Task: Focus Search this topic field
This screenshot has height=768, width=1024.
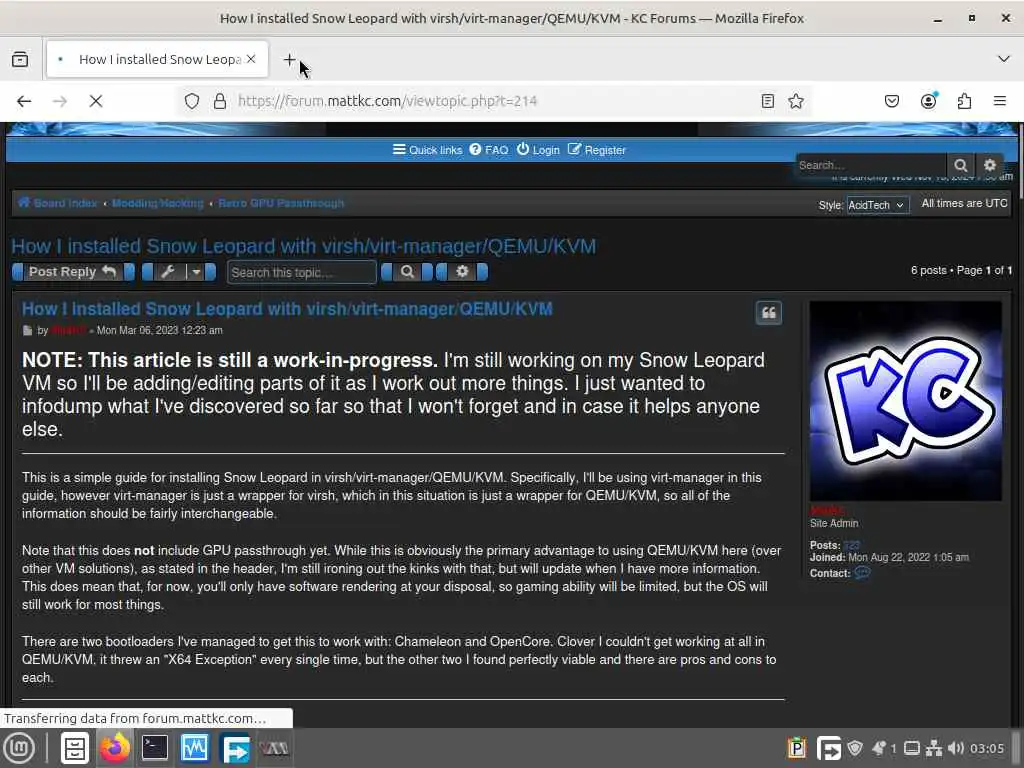Action: click(302, 272)
